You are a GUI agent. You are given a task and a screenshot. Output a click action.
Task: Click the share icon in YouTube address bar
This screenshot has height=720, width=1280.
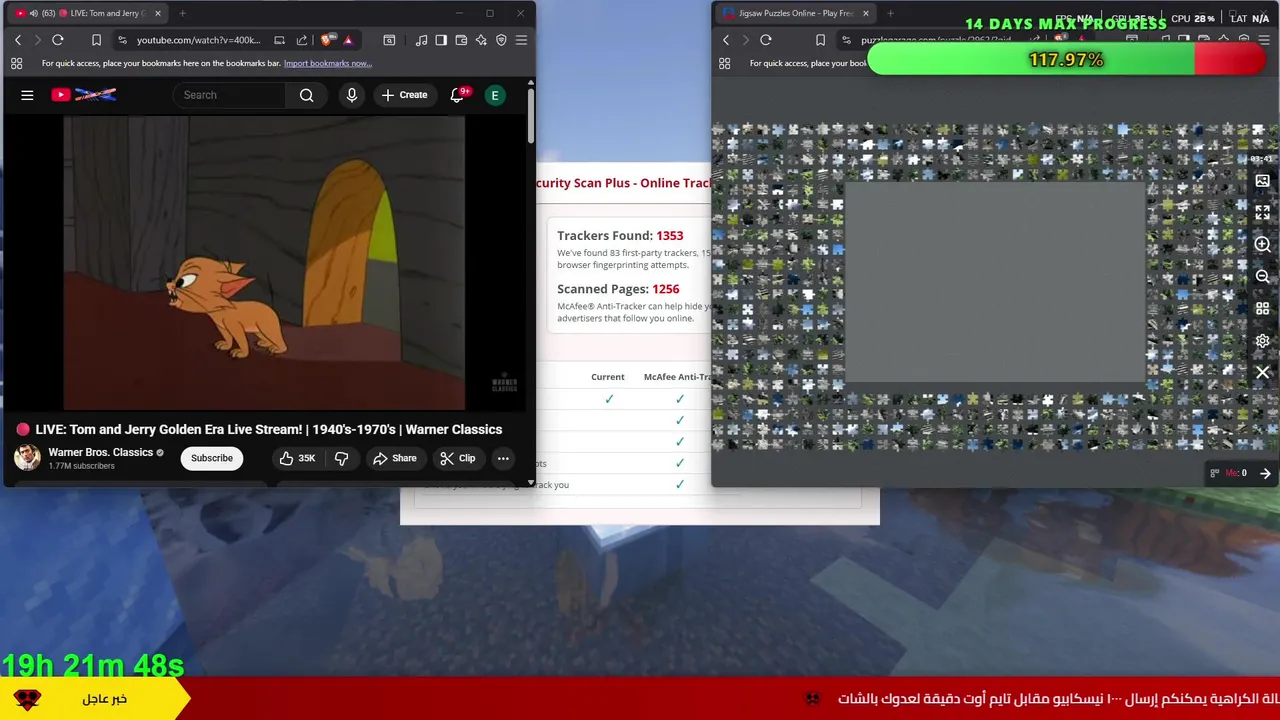coord(302,40)
